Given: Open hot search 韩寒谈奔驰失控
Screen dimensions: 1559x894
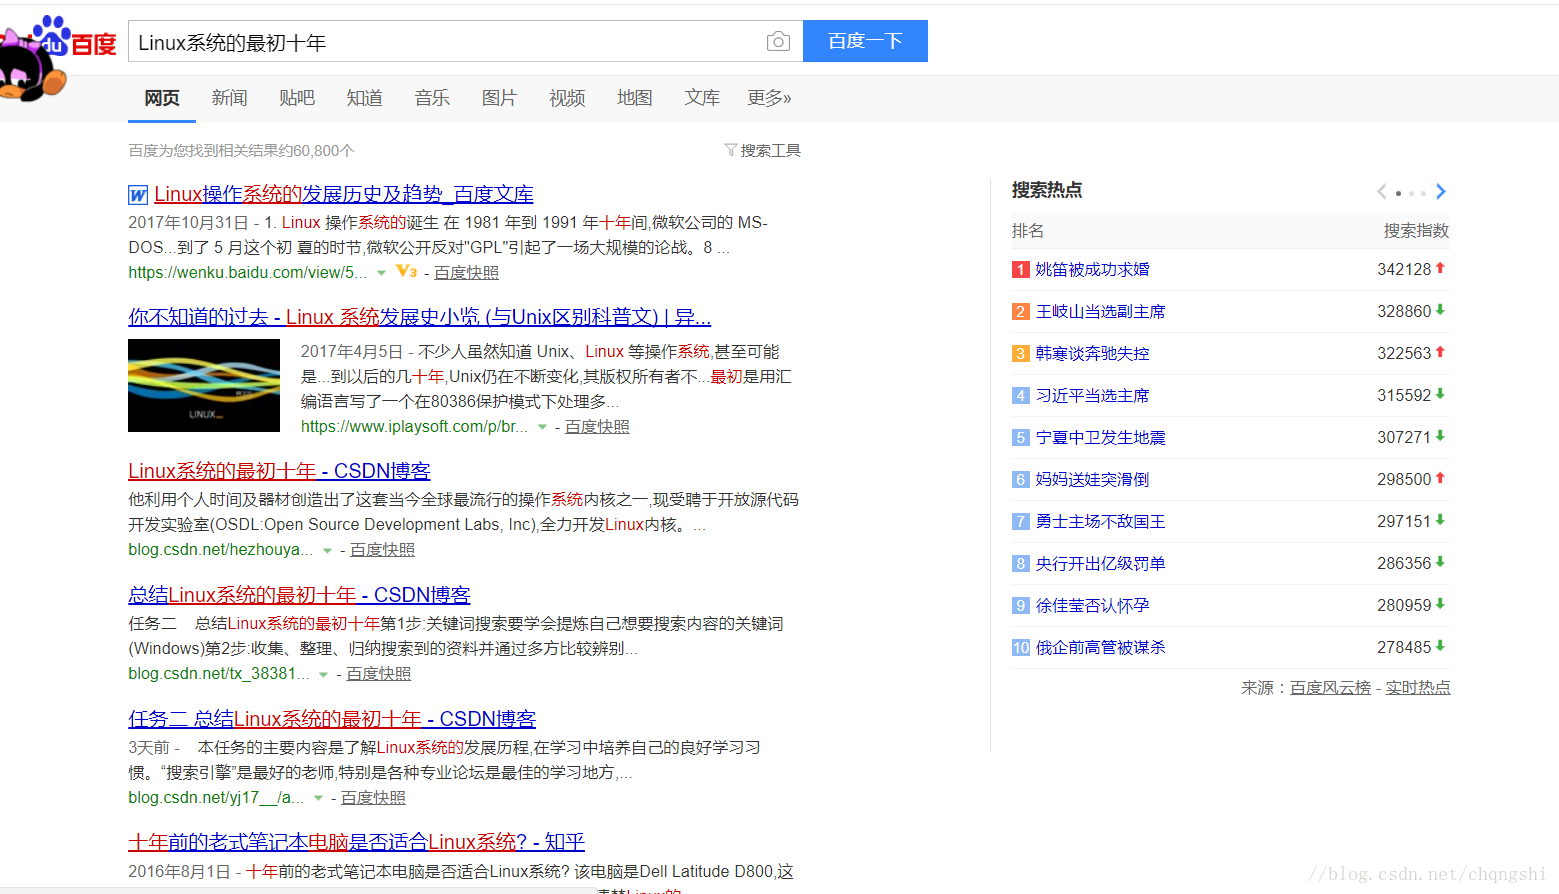Looking at the screenshot, I should coord(1092,353).
